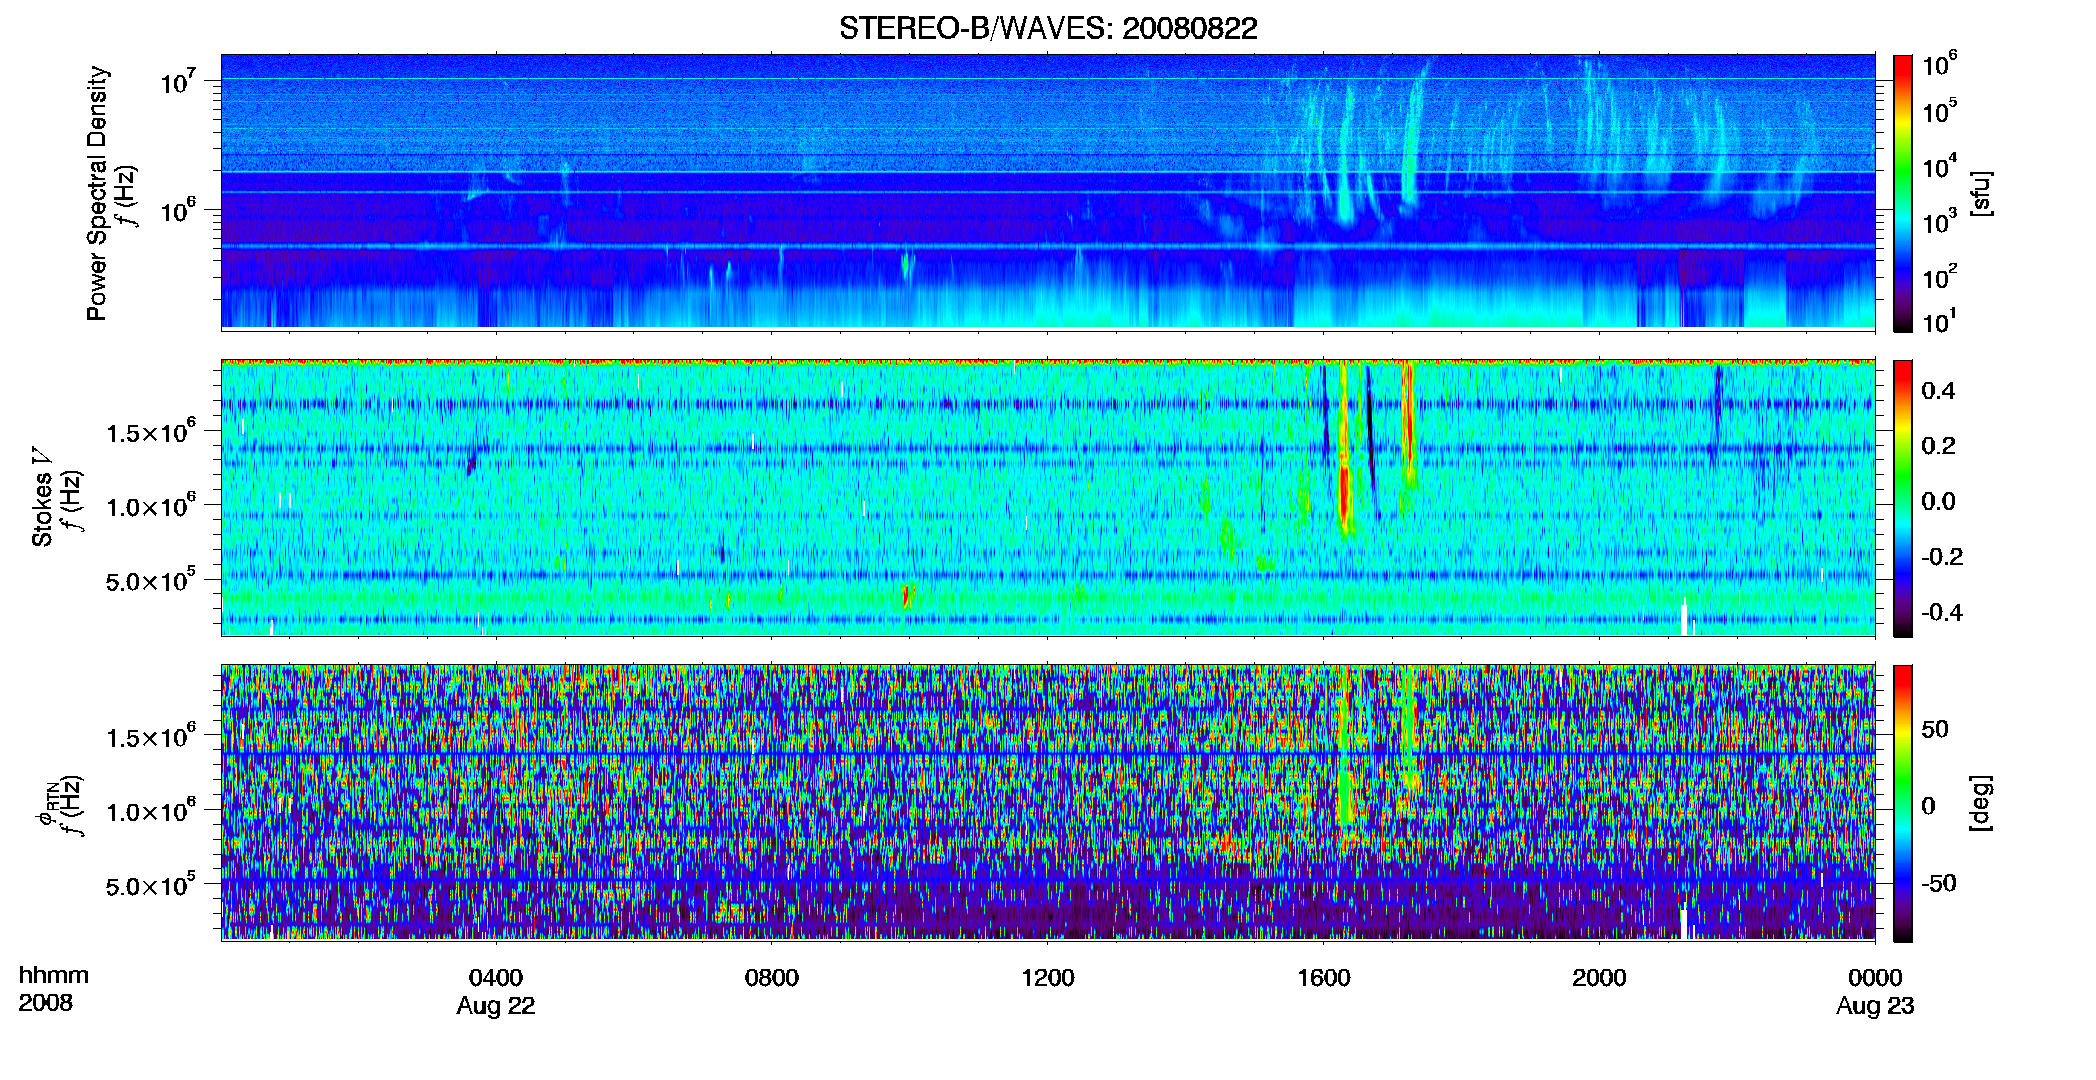Click the 0800 time tick label

[772, 977]
